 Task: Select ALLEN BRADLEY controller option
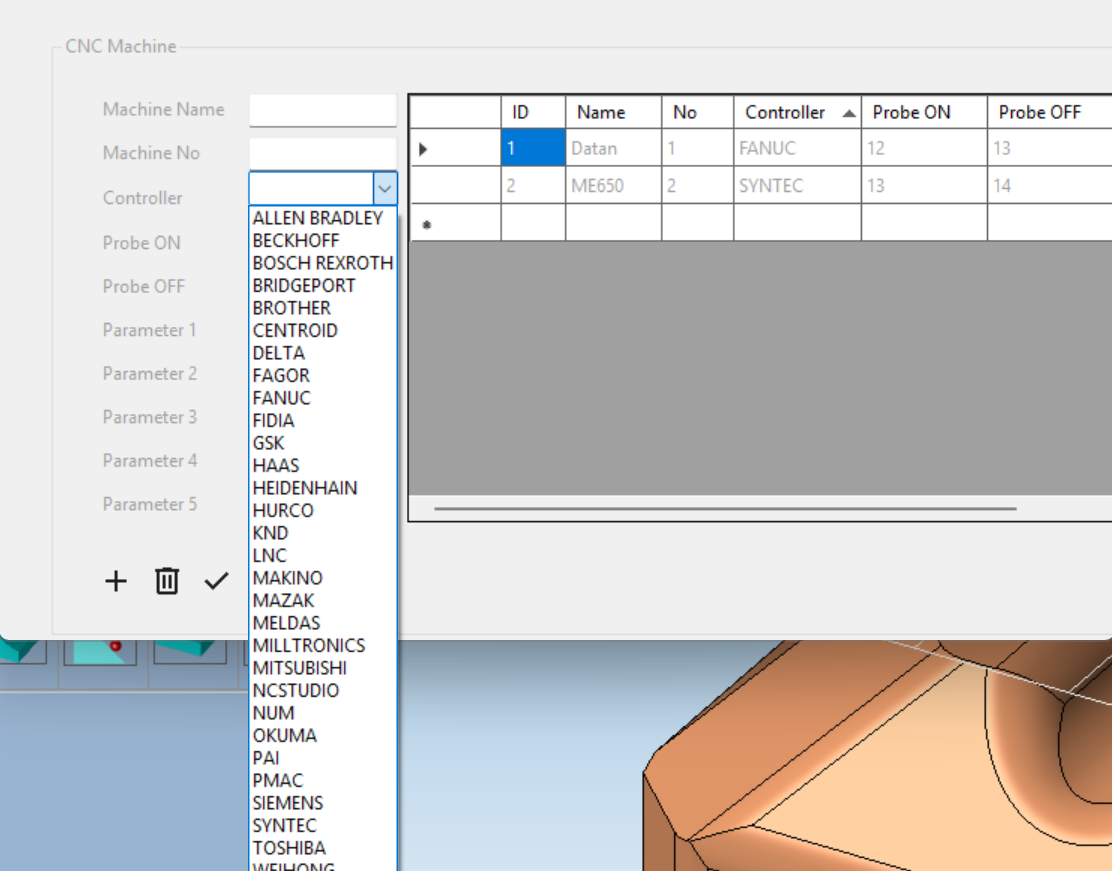[x=318, y=218]
